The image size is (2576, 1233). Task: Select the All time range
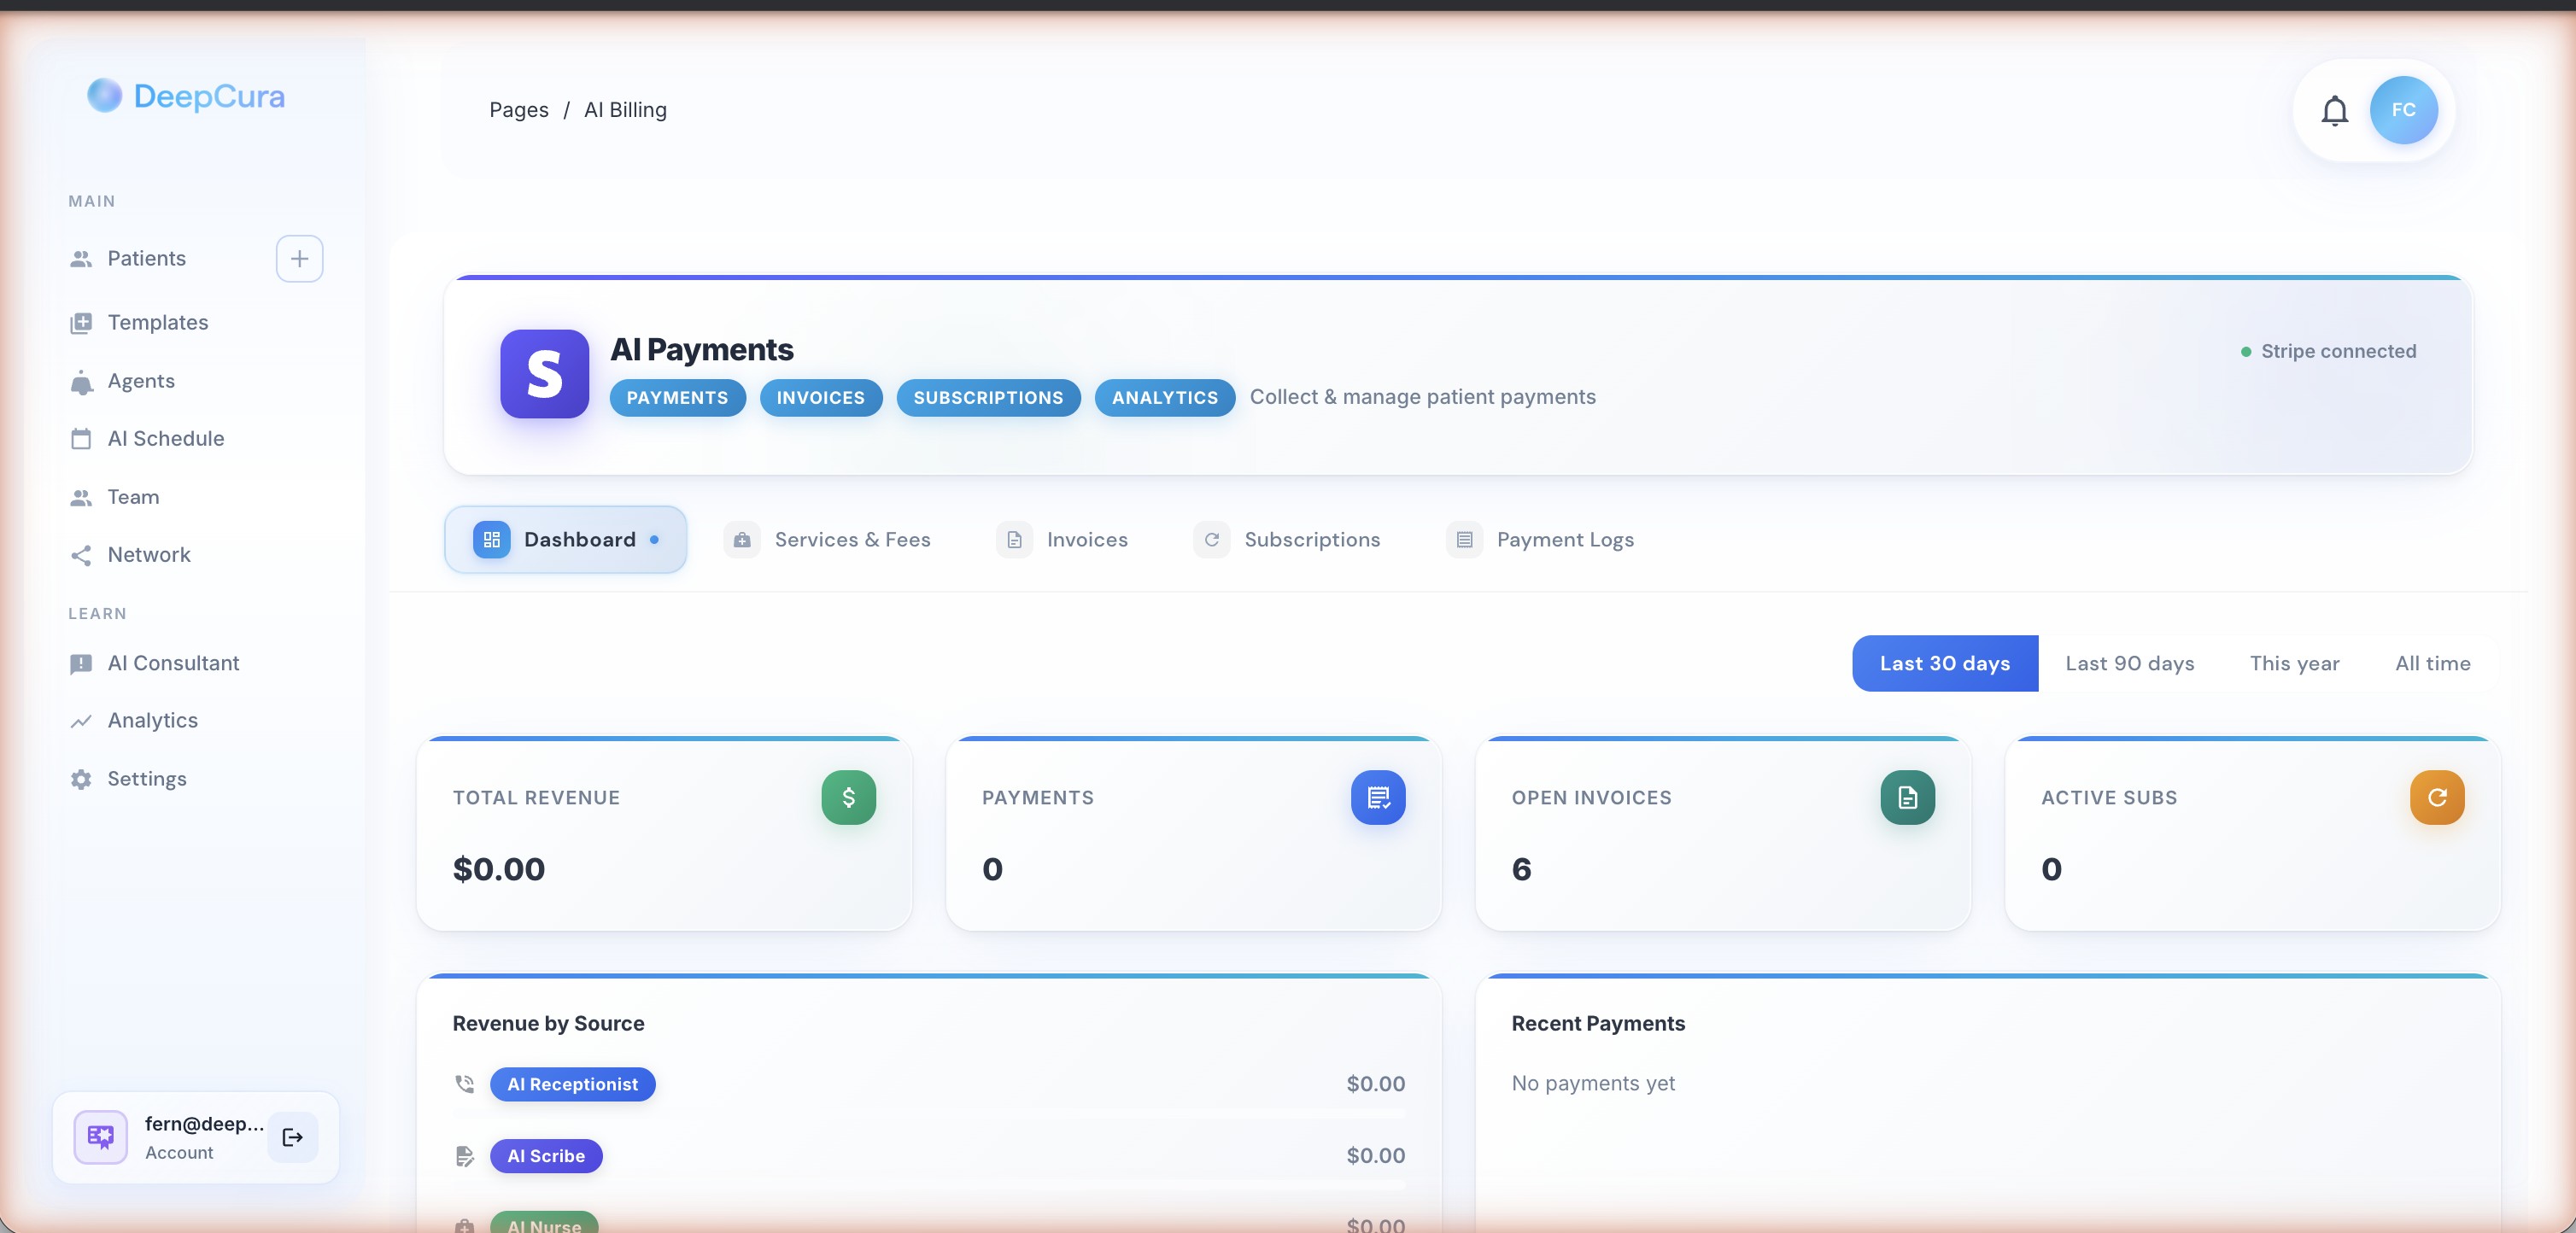2432,663
